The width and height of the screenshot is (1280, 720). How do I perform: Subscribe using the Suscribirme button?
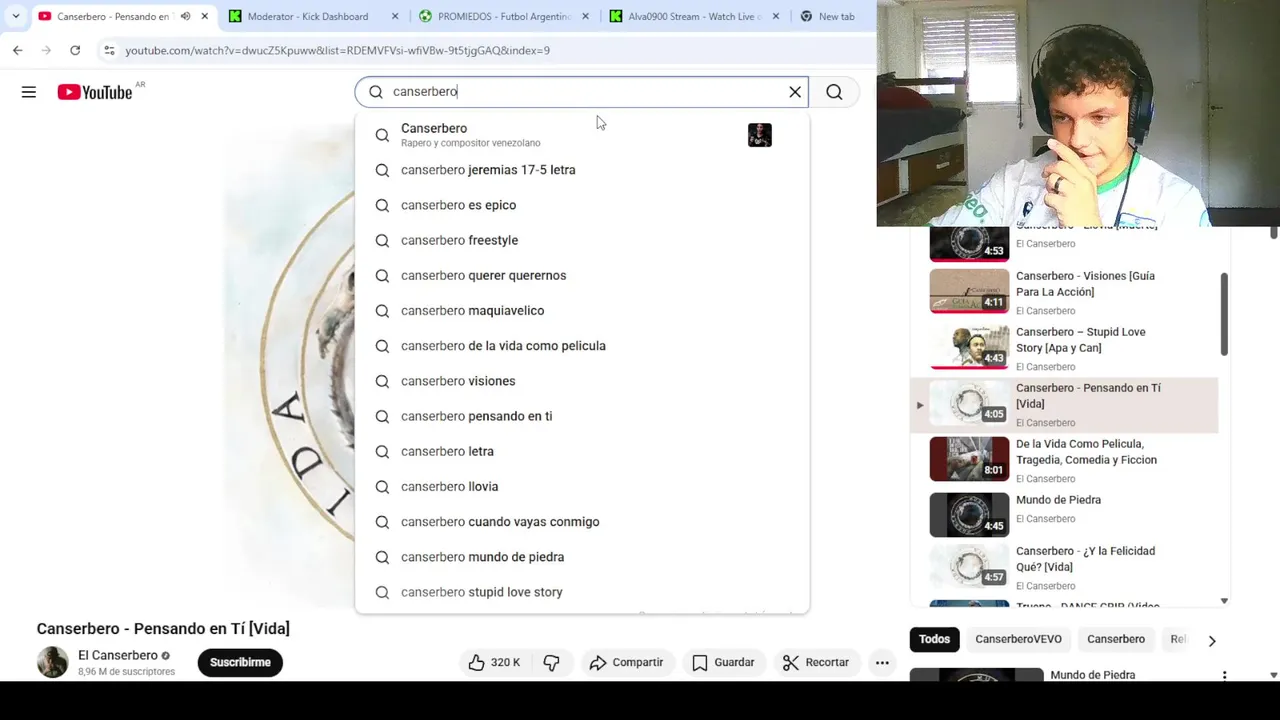(x=240, y=662)
